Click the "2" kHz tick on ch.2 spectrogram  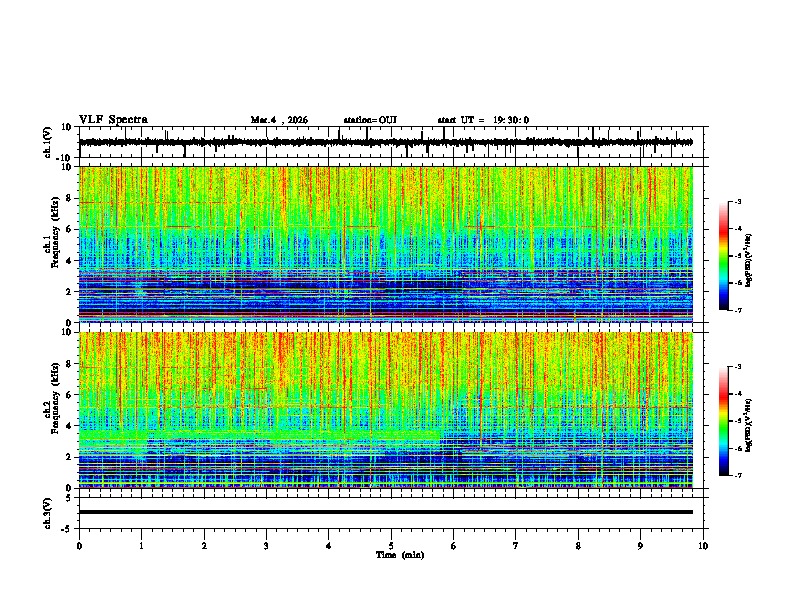(x=69, y=457)
